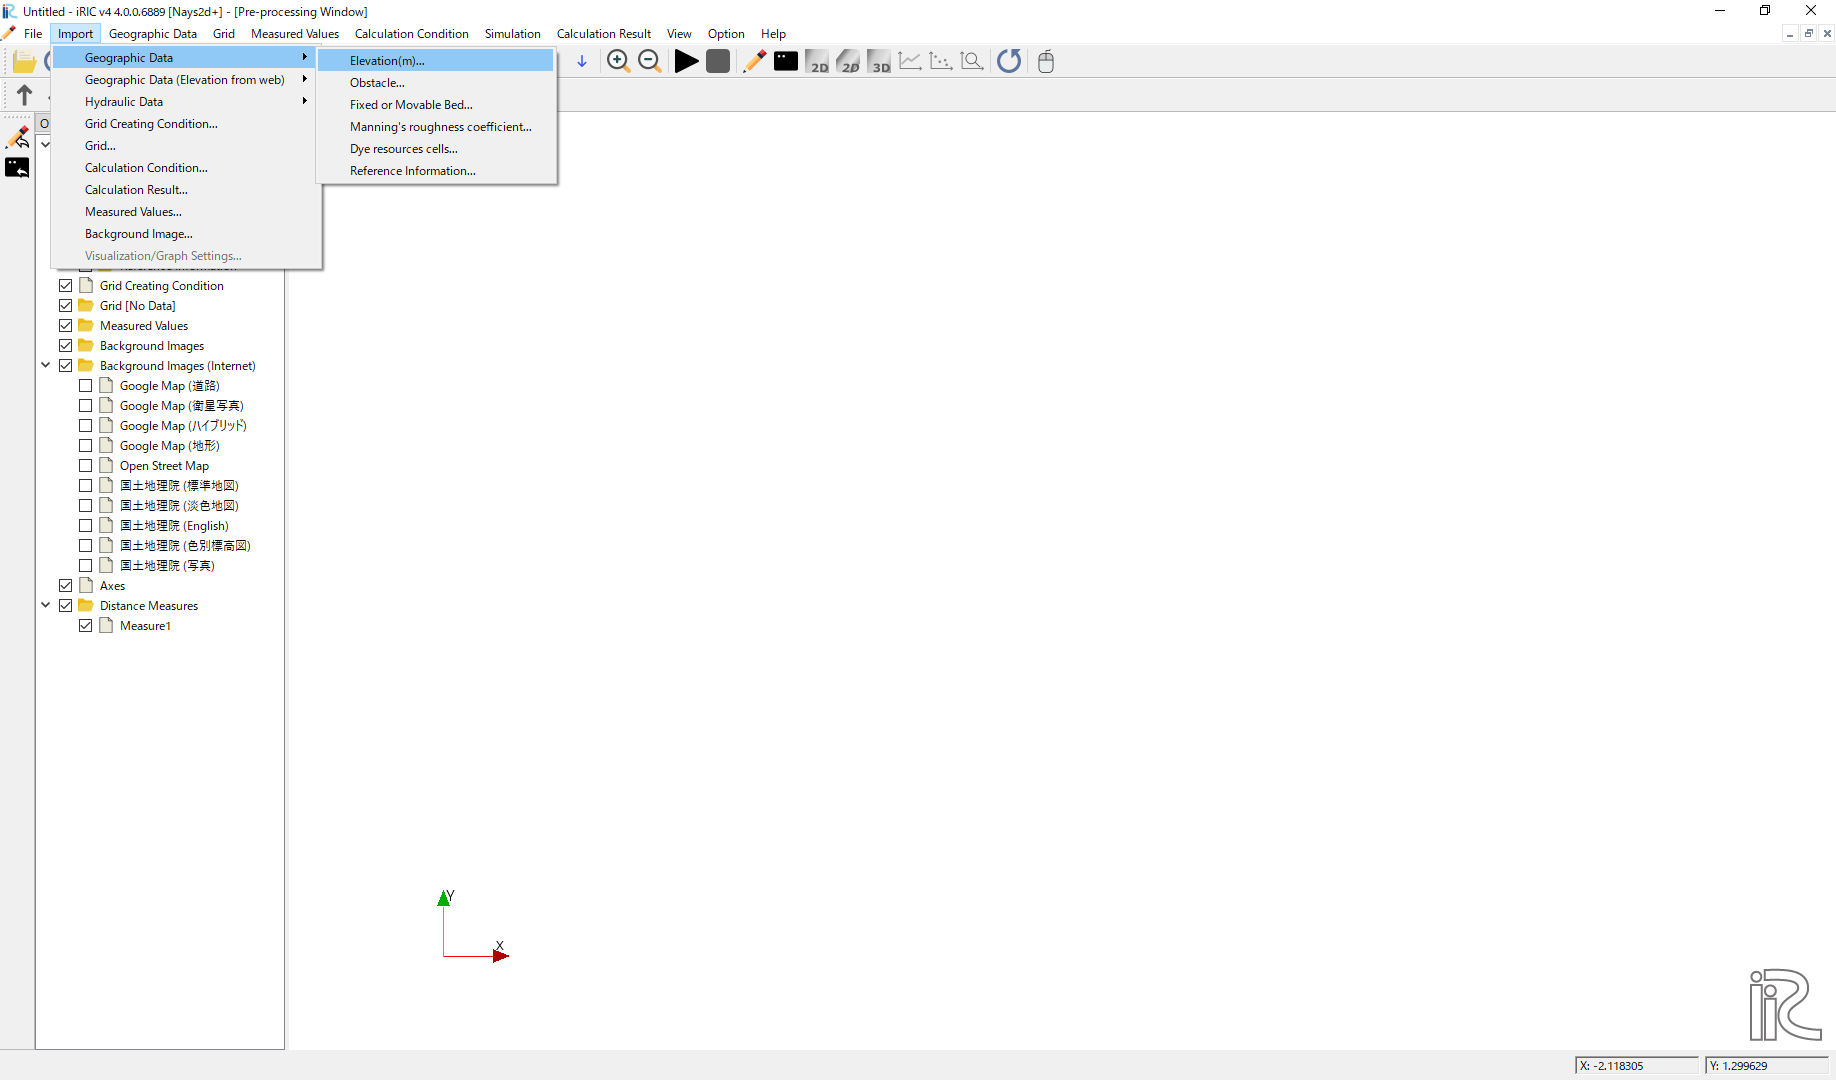Click the open folder toolbar icon
1836x1080 pixels.
[25, 62]
